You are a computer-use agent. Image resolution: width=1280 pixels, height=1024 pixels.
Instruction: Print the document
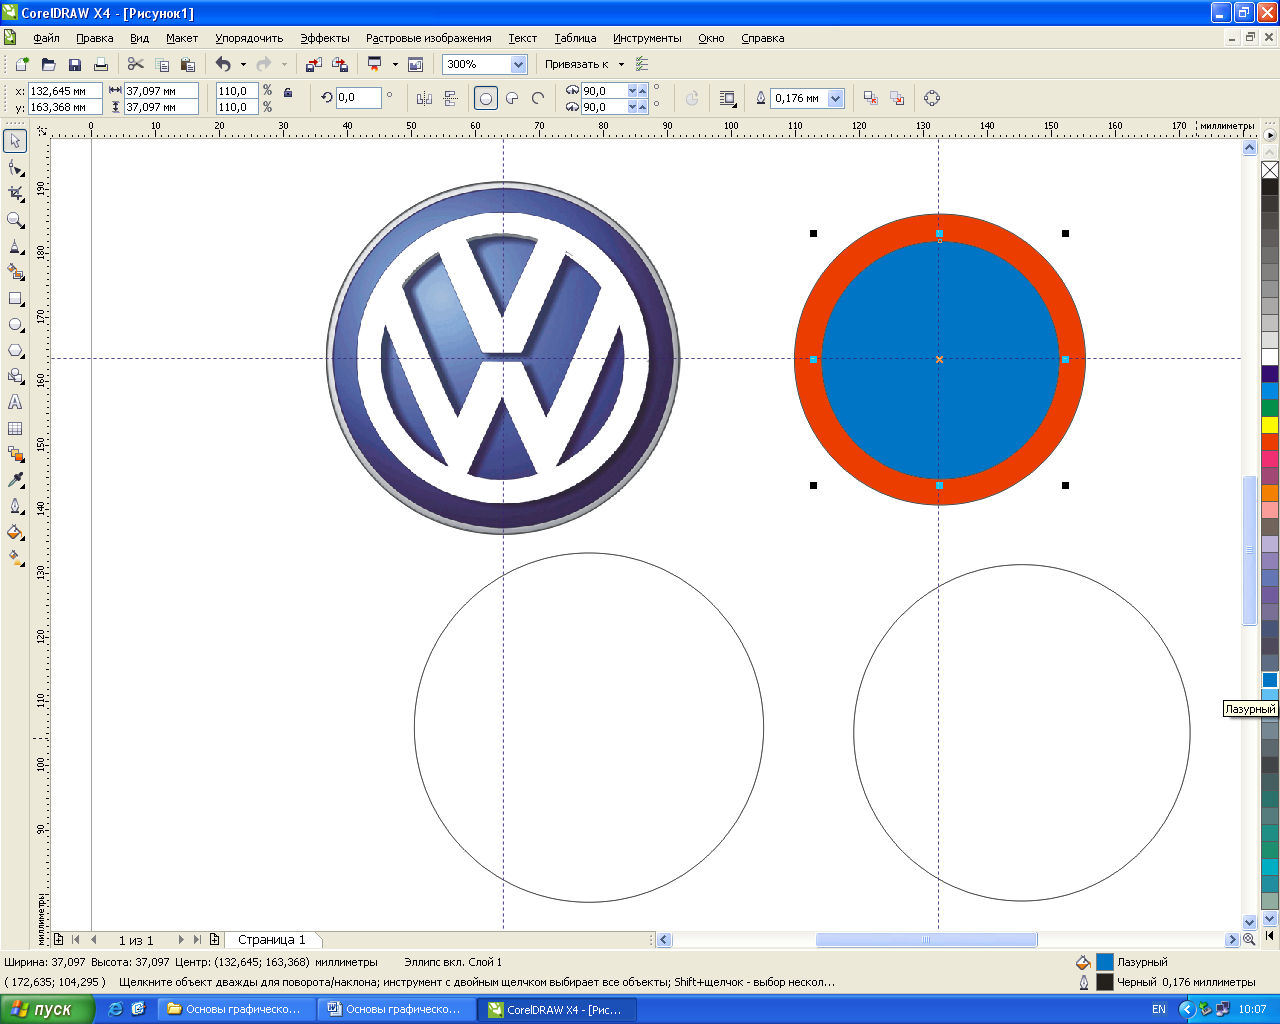click(100, 64)
